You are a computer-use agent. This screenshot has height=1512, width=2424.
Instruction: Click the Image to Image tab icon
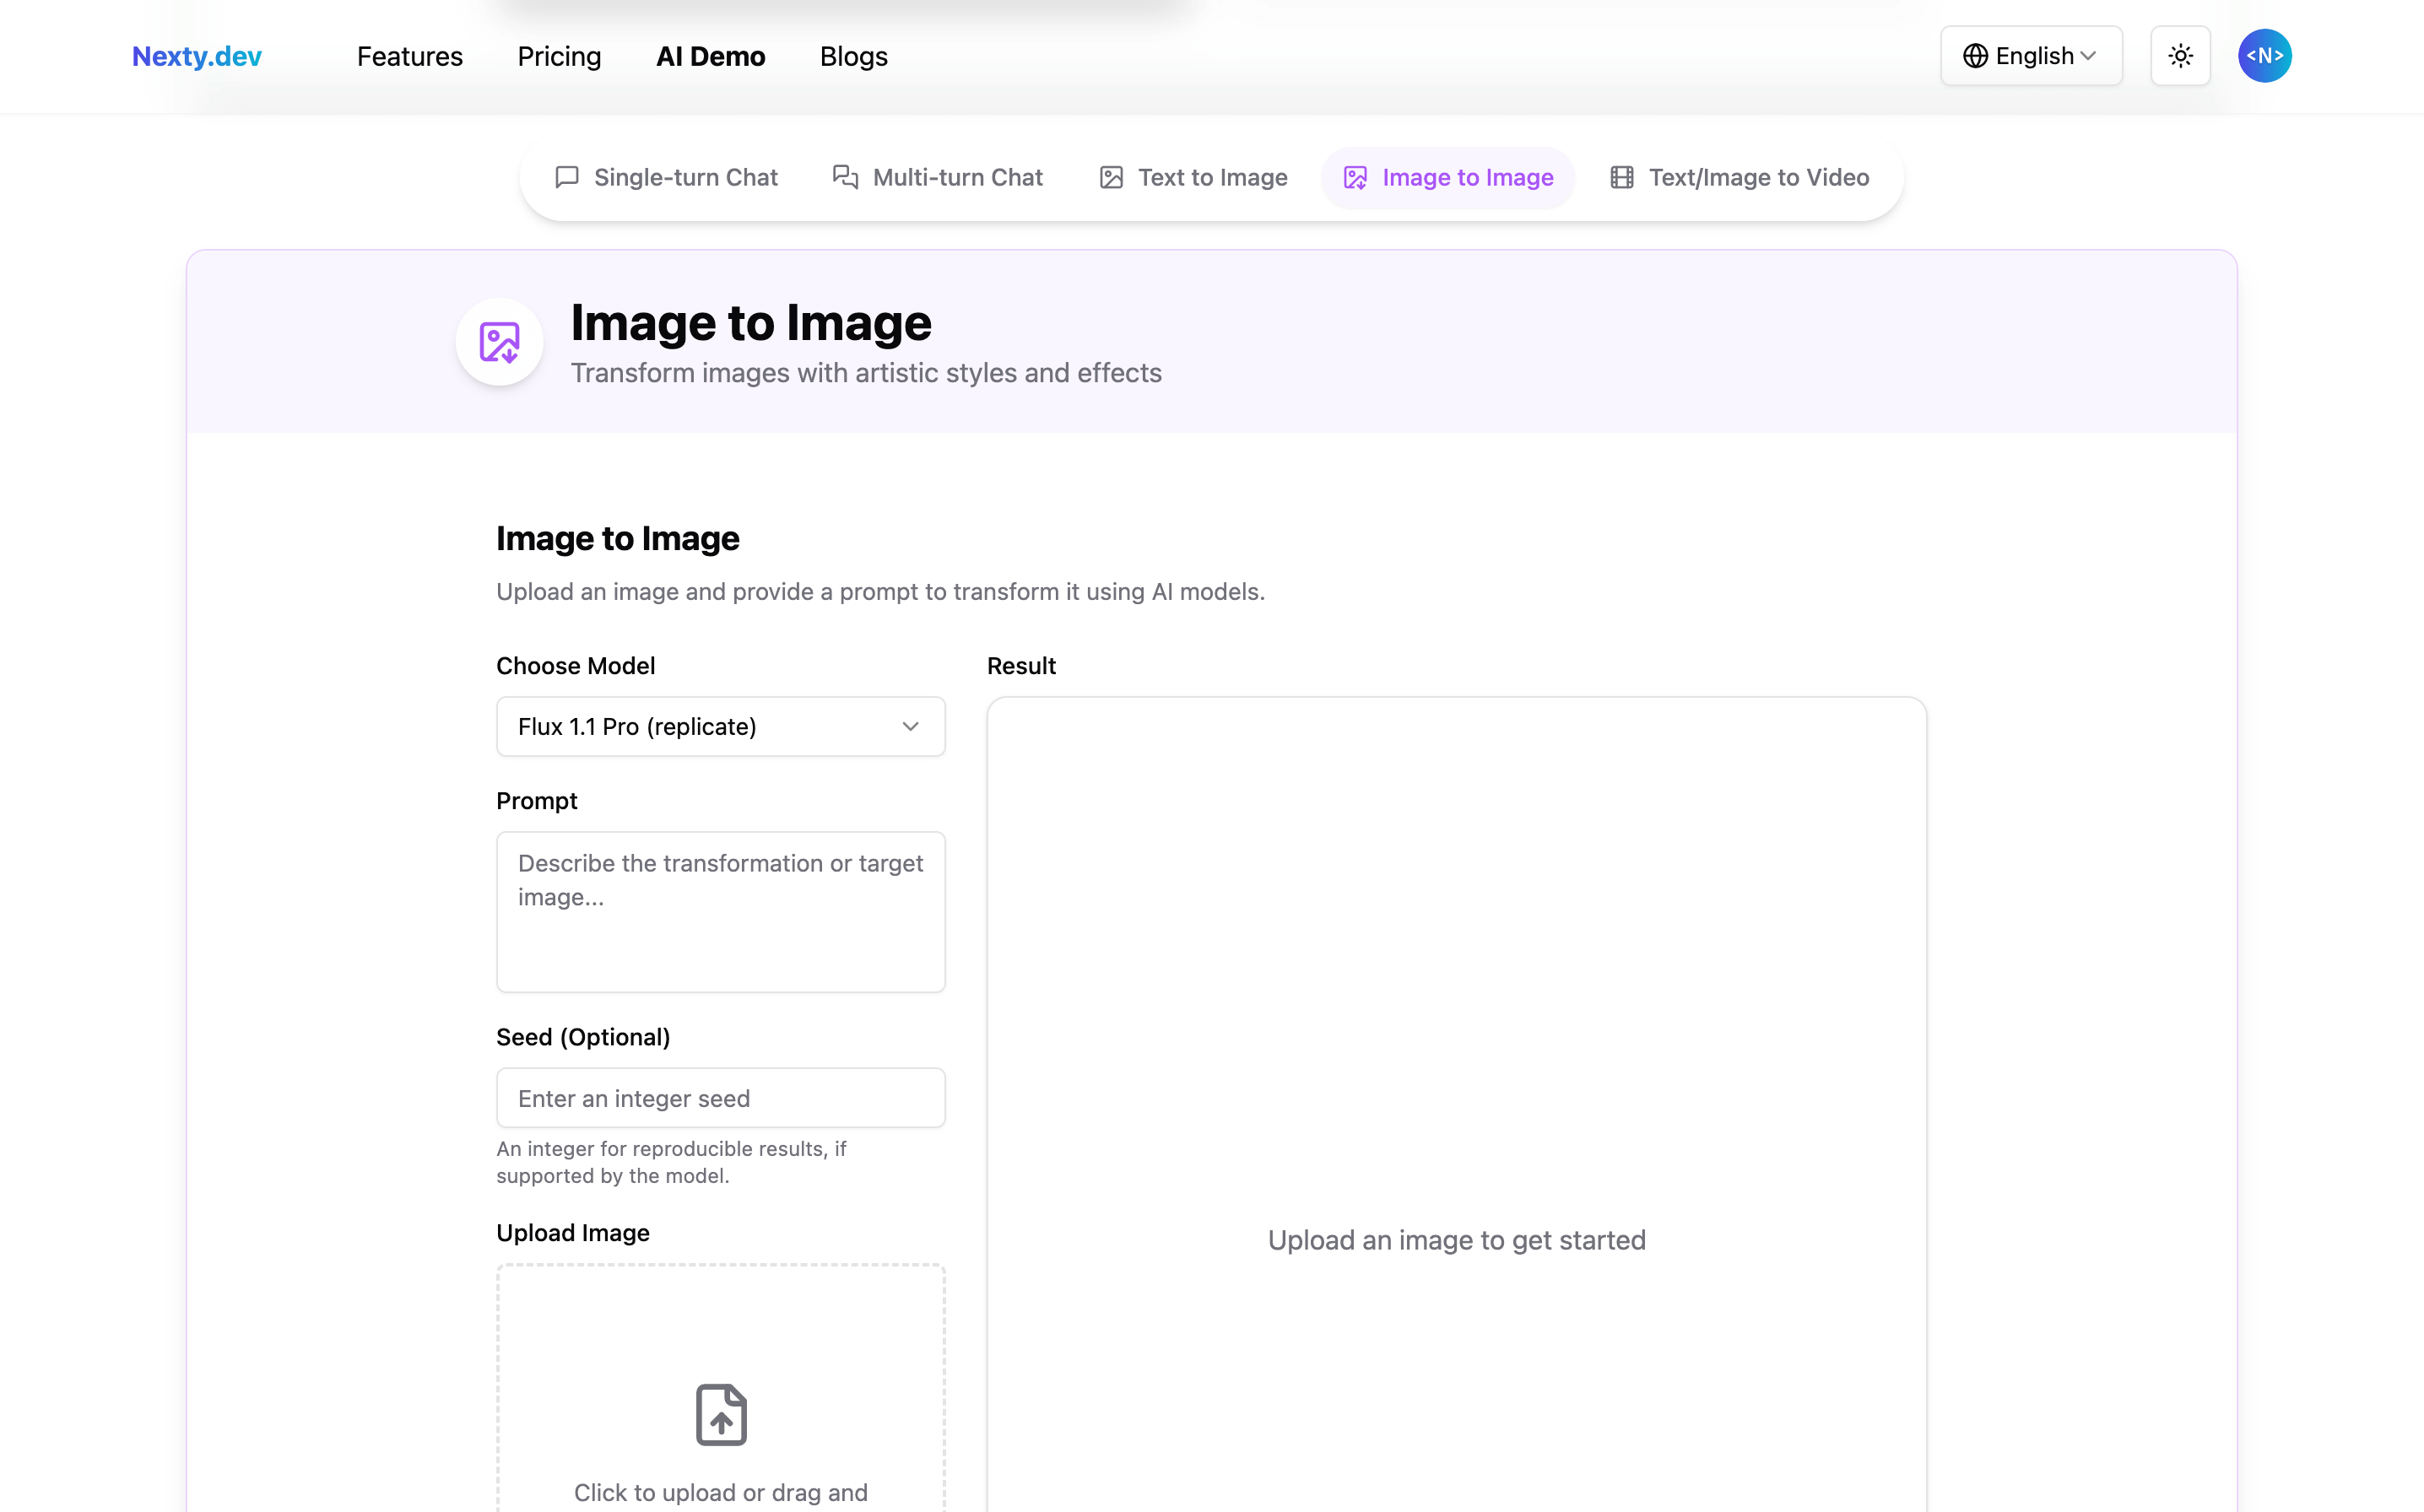1355,177
